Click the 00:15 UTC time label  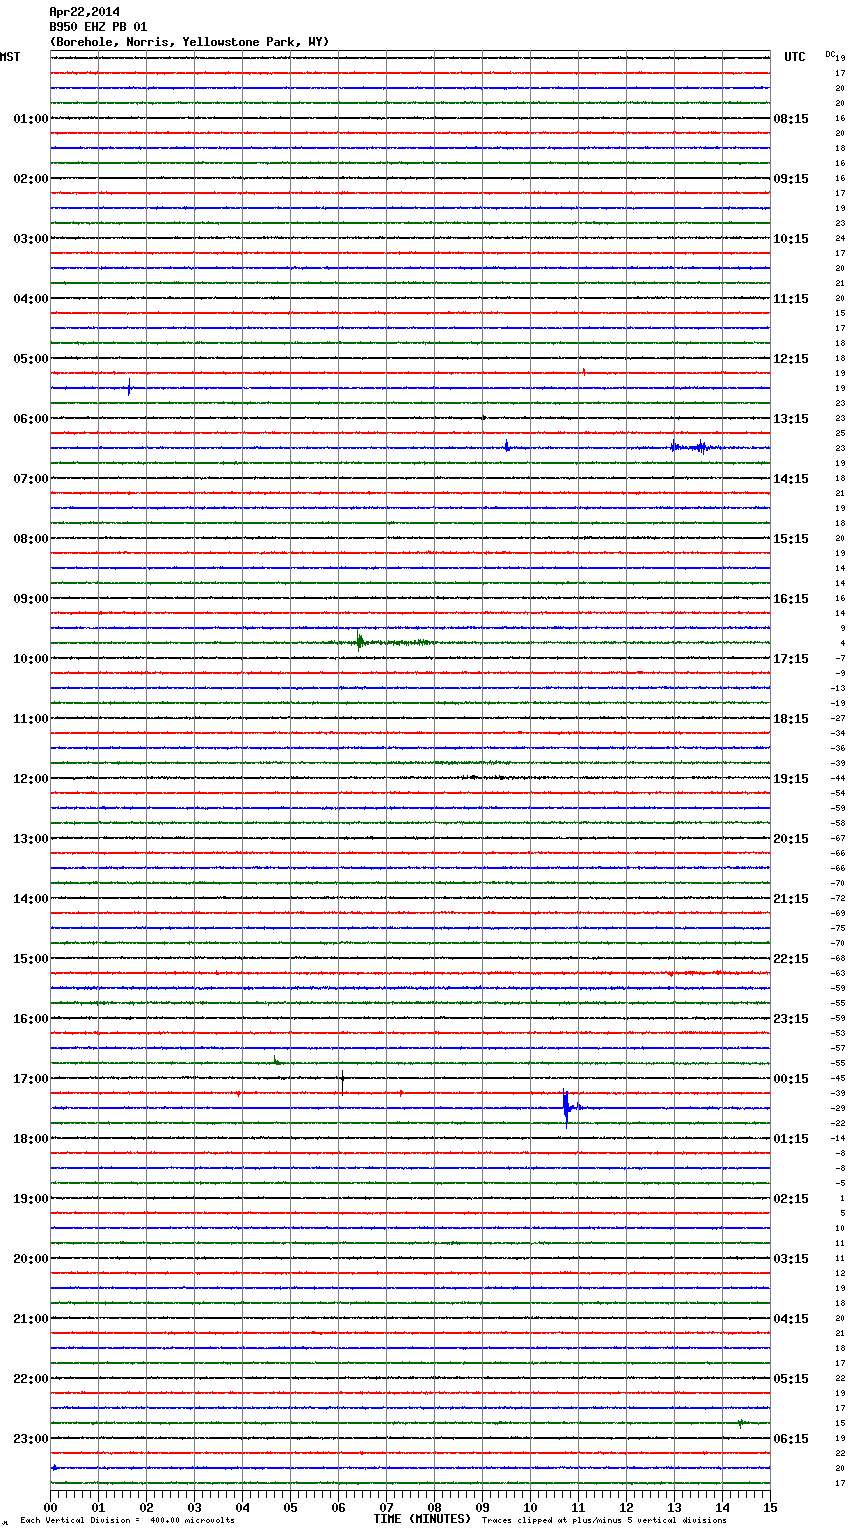click(791, 1078)
